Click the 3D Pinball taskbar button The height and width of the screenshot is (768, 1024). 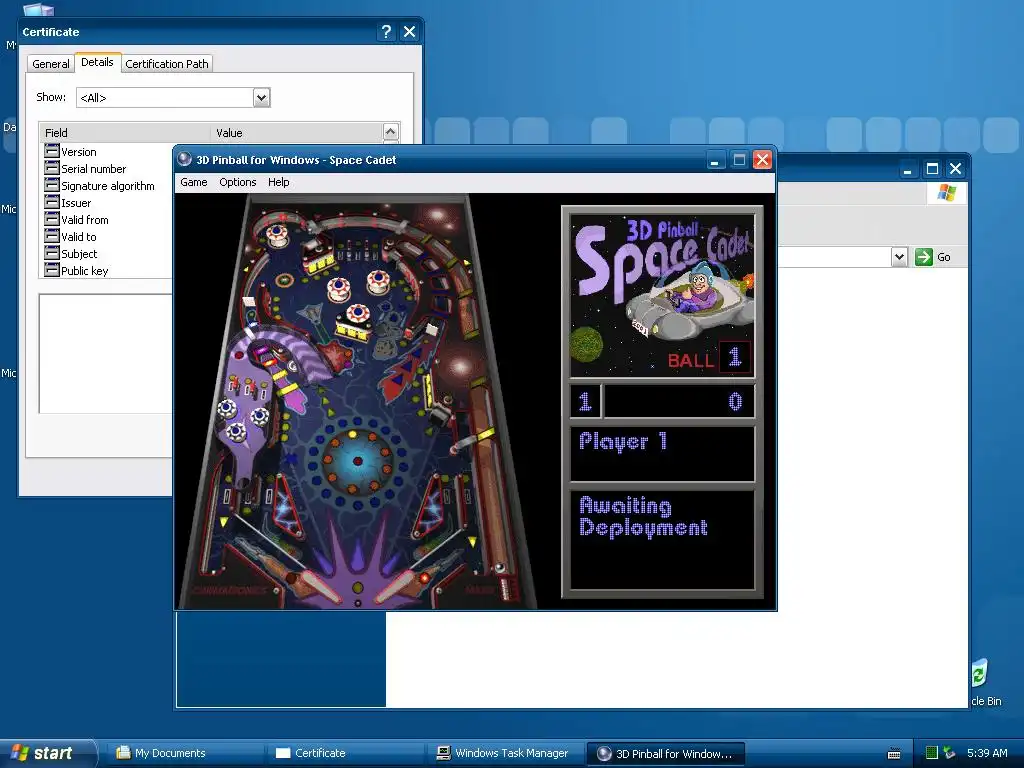point(665,754)
